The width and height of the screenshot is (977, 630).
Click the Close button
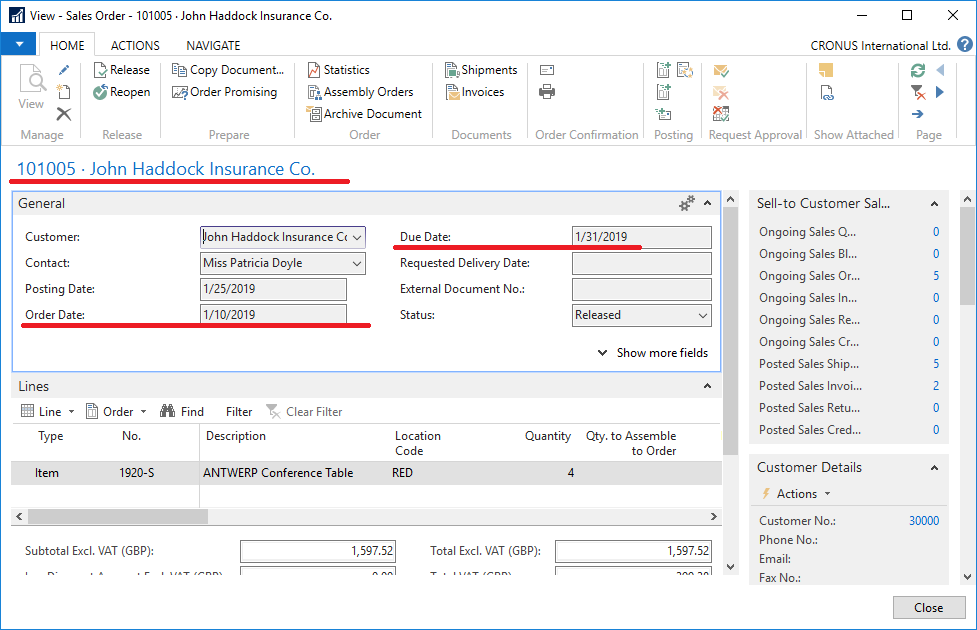coord(928,608)
